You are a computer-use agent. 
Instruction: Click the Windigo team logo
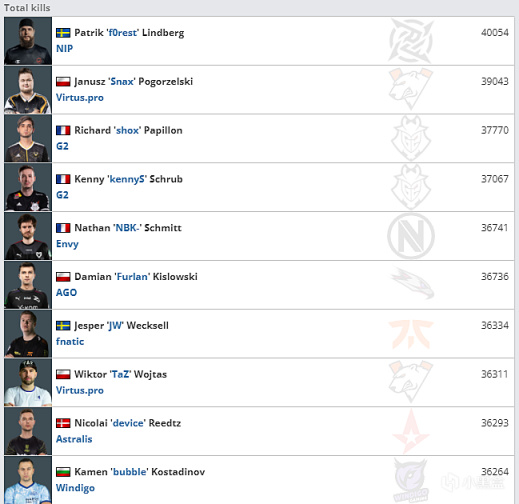[411, 480]
